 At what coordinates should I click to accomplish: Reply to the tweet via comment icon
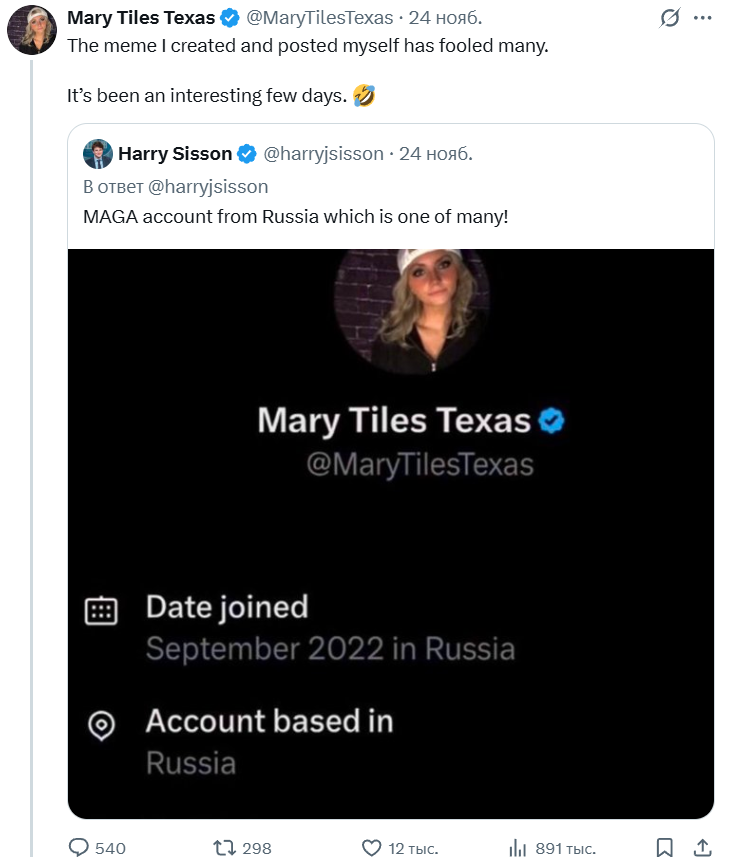79,848
